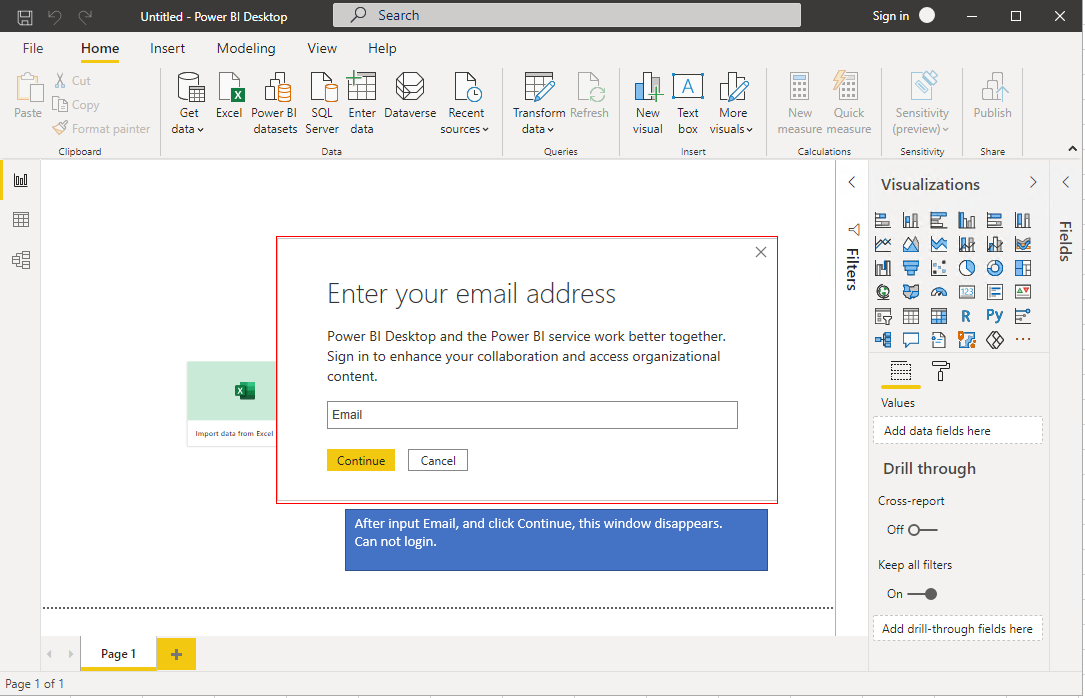Click the Format painter command
1085x698 pixels.
[x=102, y=129]
